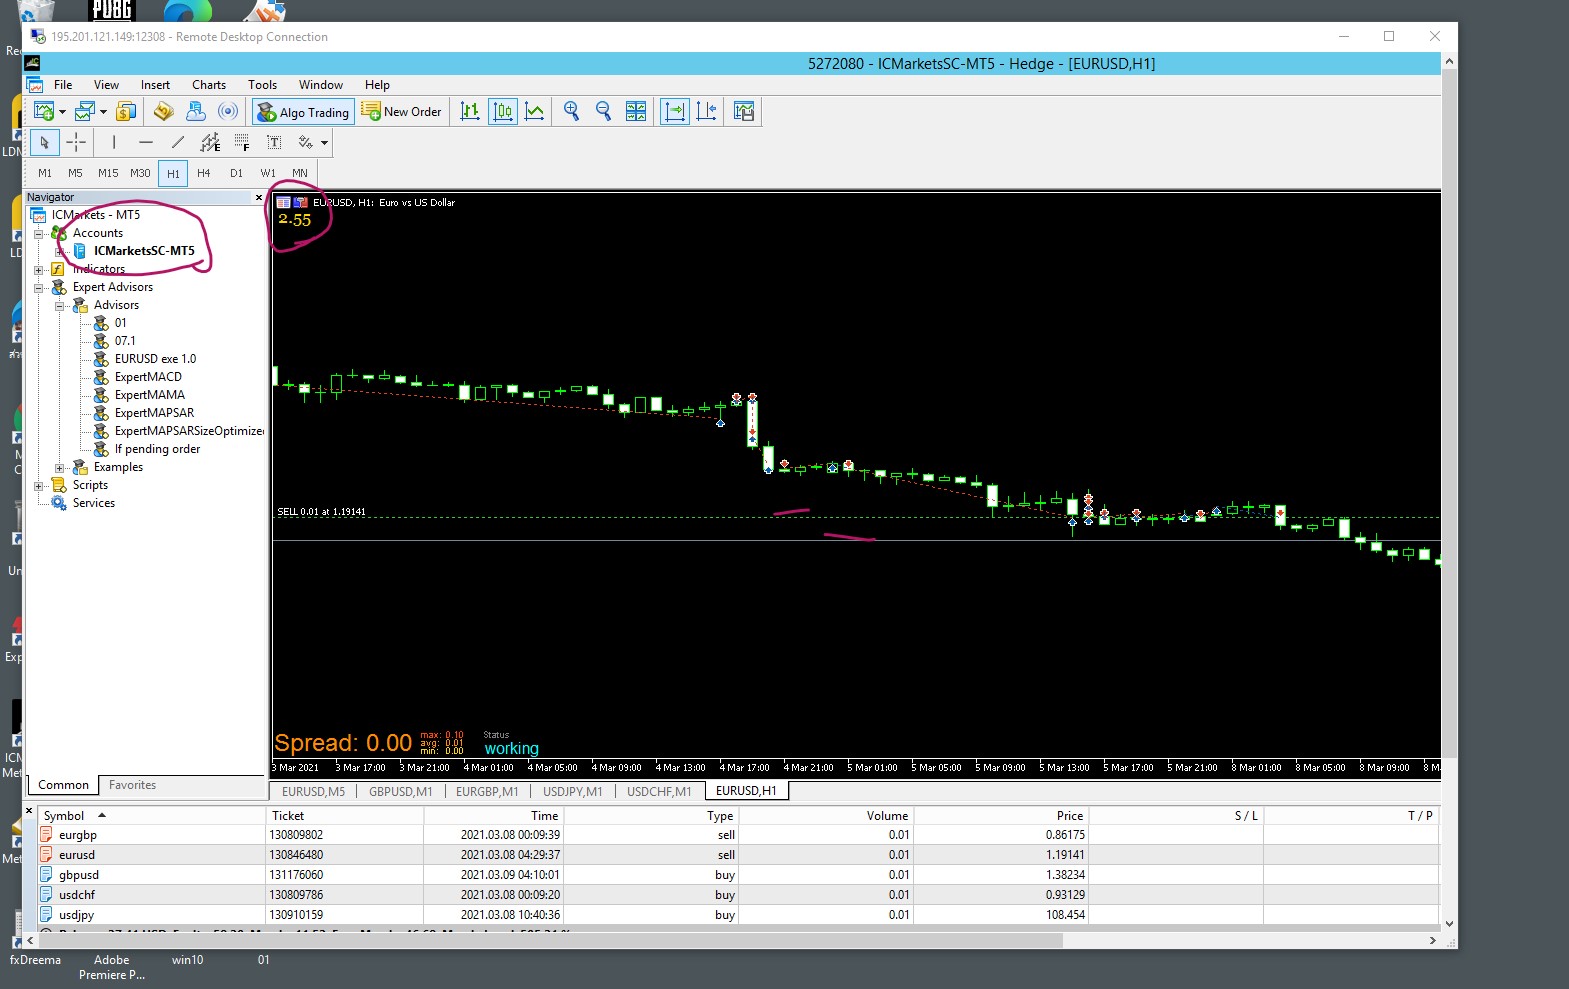This screenshot has height=989, width=1569.
Task: Select the crosshair tool
Action: tap(76, 143)
